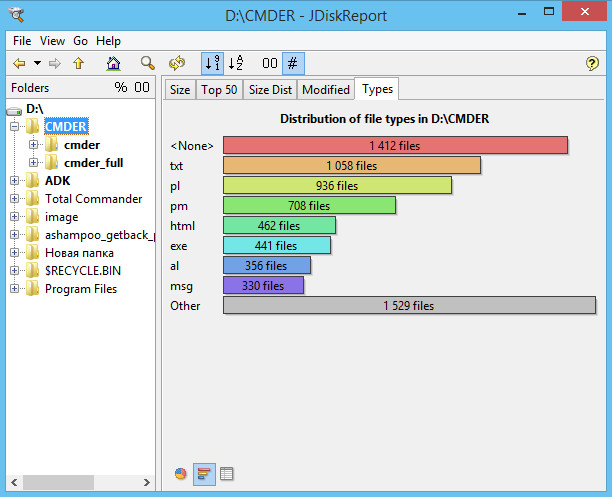Screen dimensions: 612x497
Task: Click the yellow pl 936 files bar
Action: pos(337,185)
